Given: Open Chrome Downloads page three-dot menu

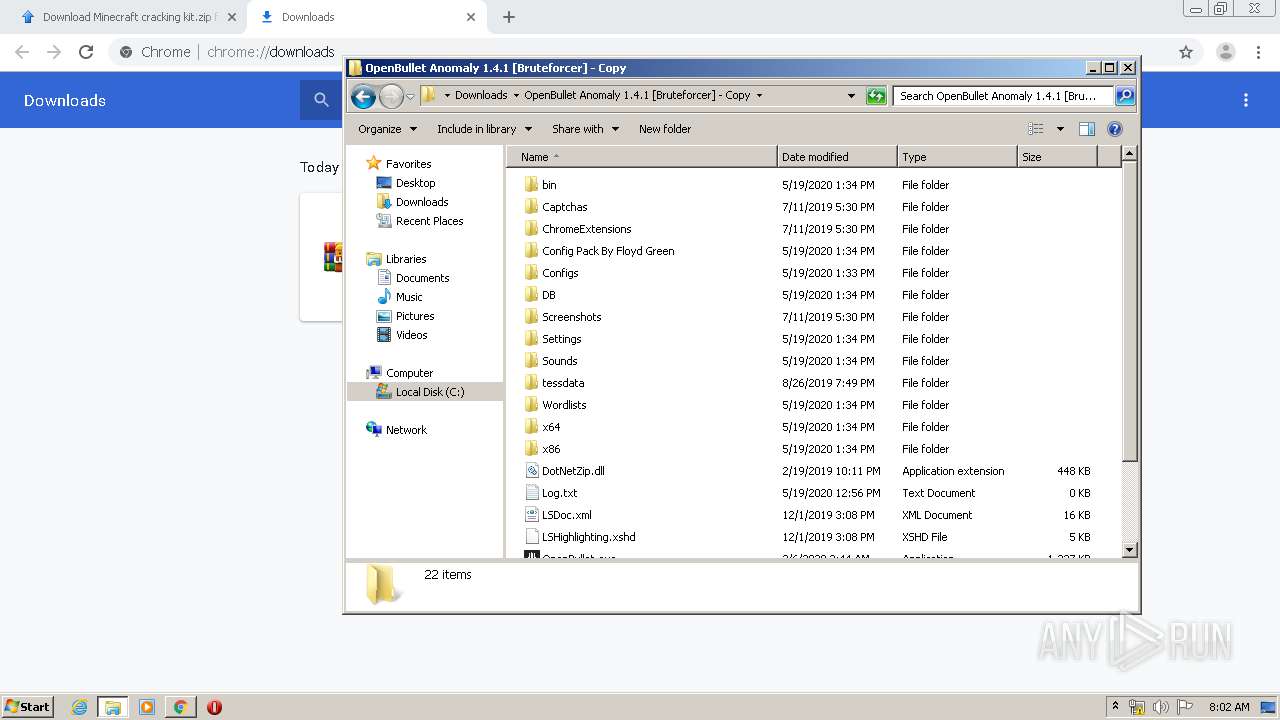Looking at the screenshot, I should pos(1246,100).
